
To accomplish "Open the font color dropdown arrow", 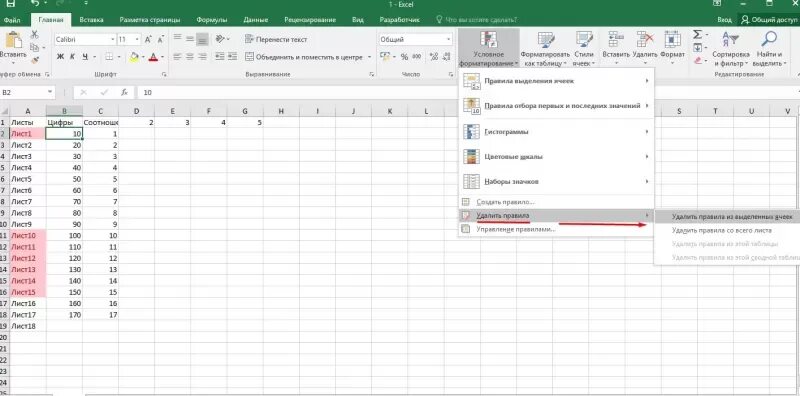I will pyautogui.click(x=162, y=57).
